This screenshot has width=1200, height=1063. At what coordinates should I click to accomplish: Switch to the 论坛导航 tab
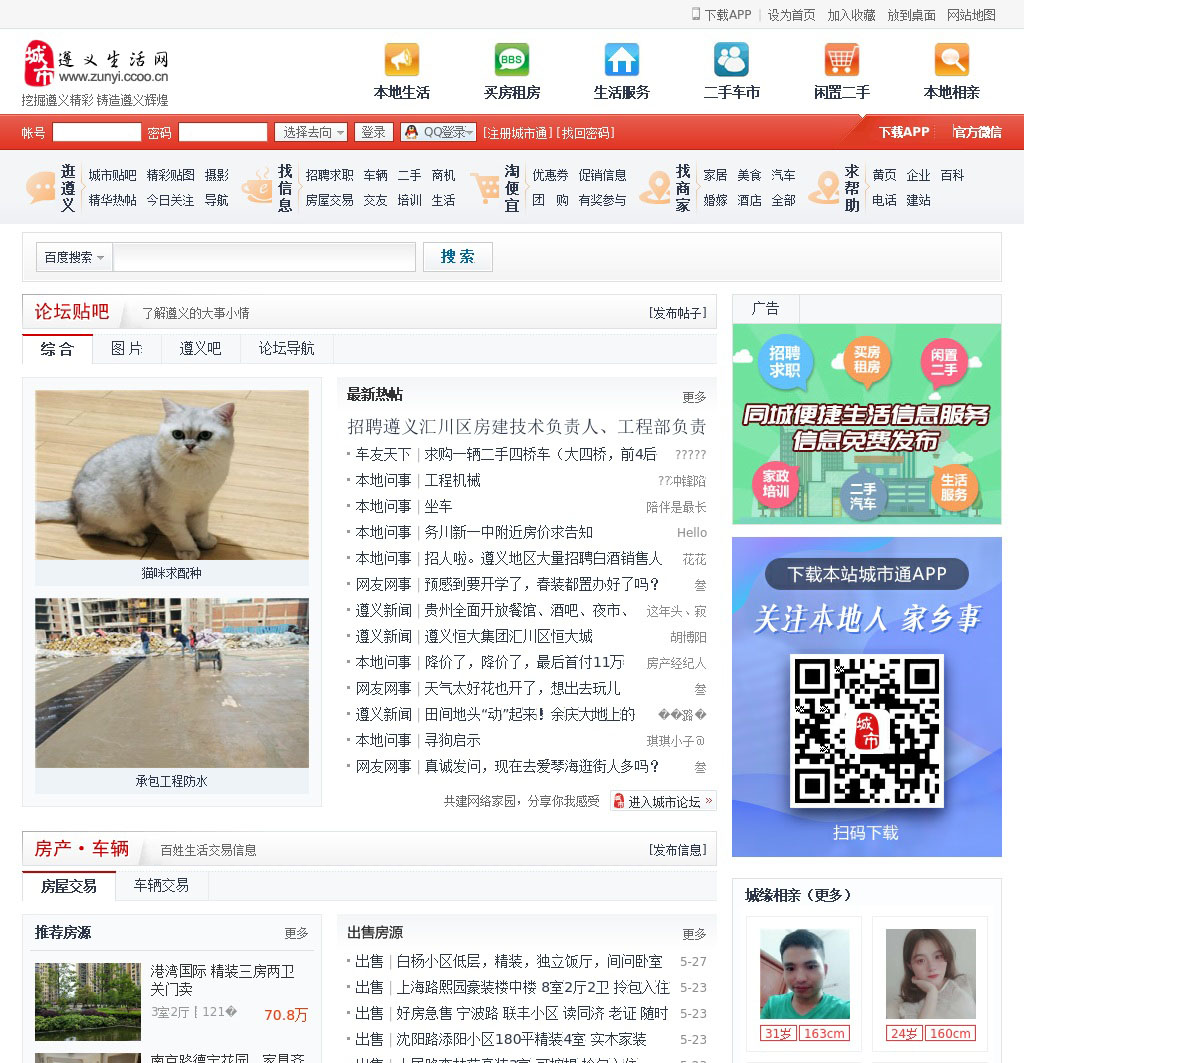(286, 348)
